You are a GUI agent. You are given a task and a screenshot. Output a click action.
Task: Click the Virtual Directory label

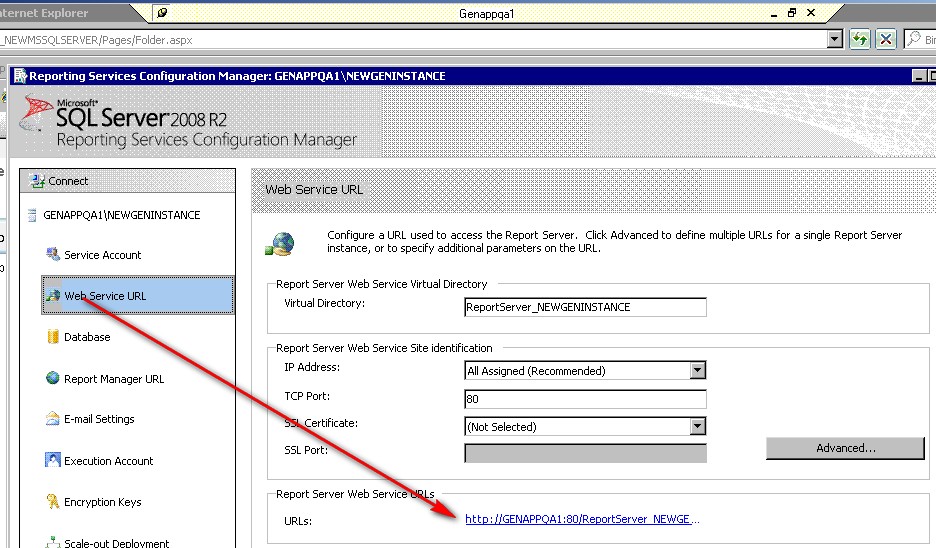pos(325,303)
